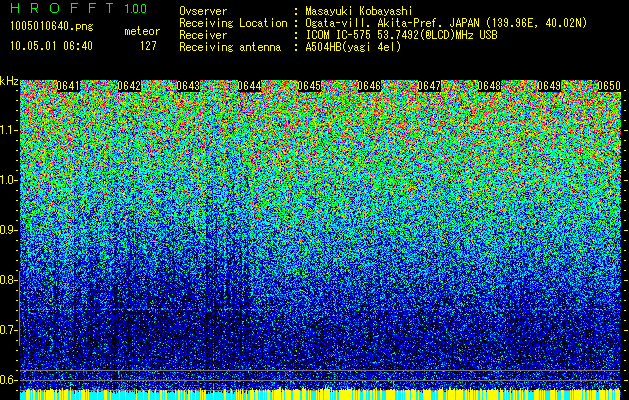The image size is (629, 400).
Task: Click the Receiving Location label
Action: [233, 23]
